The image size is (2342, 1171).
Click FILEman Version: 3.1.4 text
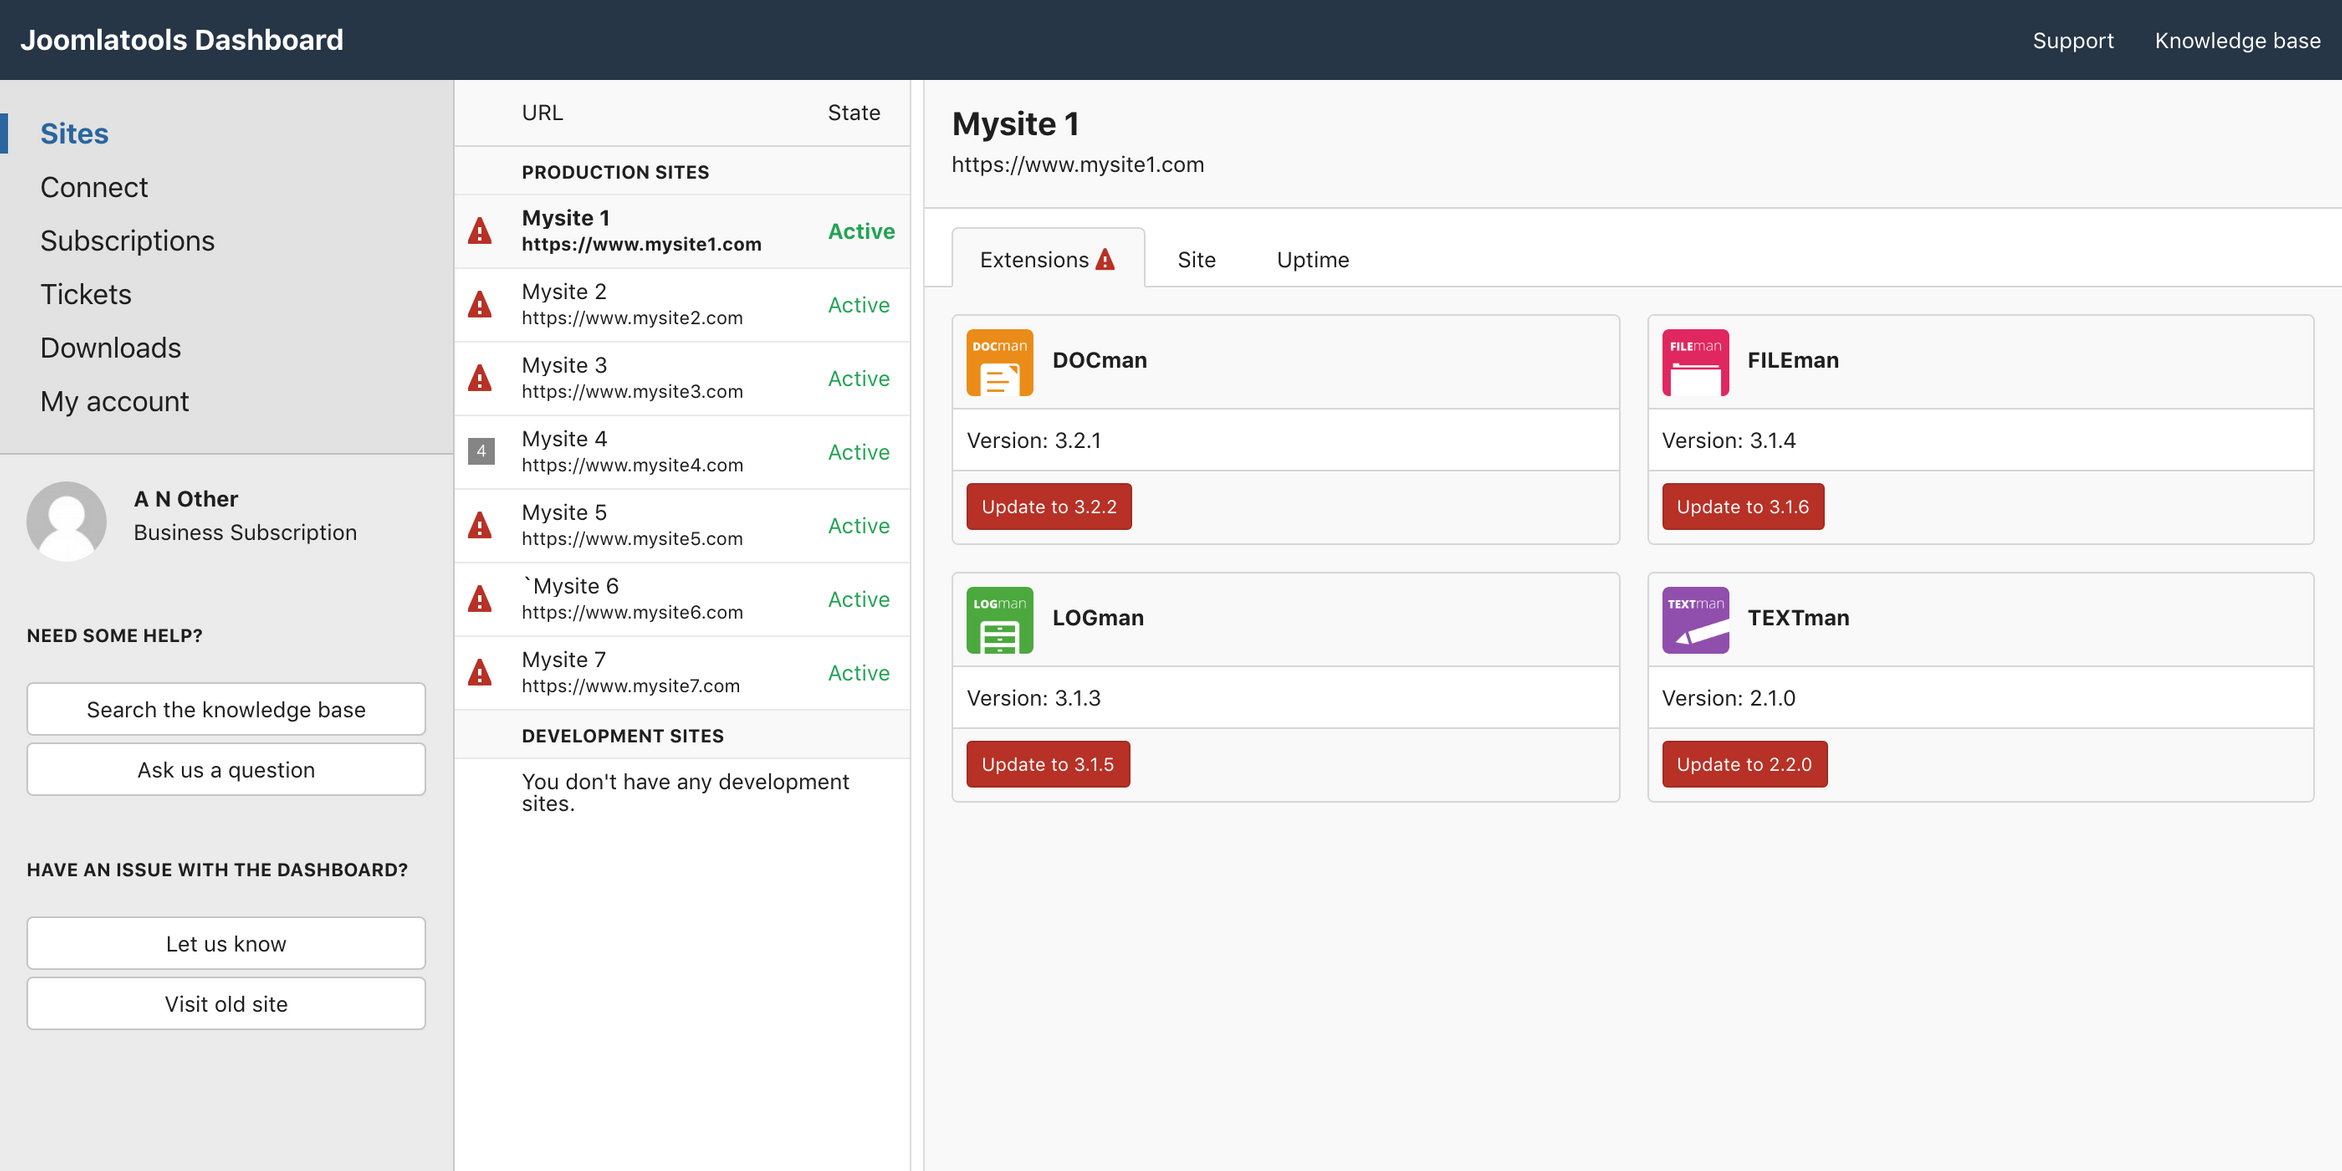[x=1728, y=440]
